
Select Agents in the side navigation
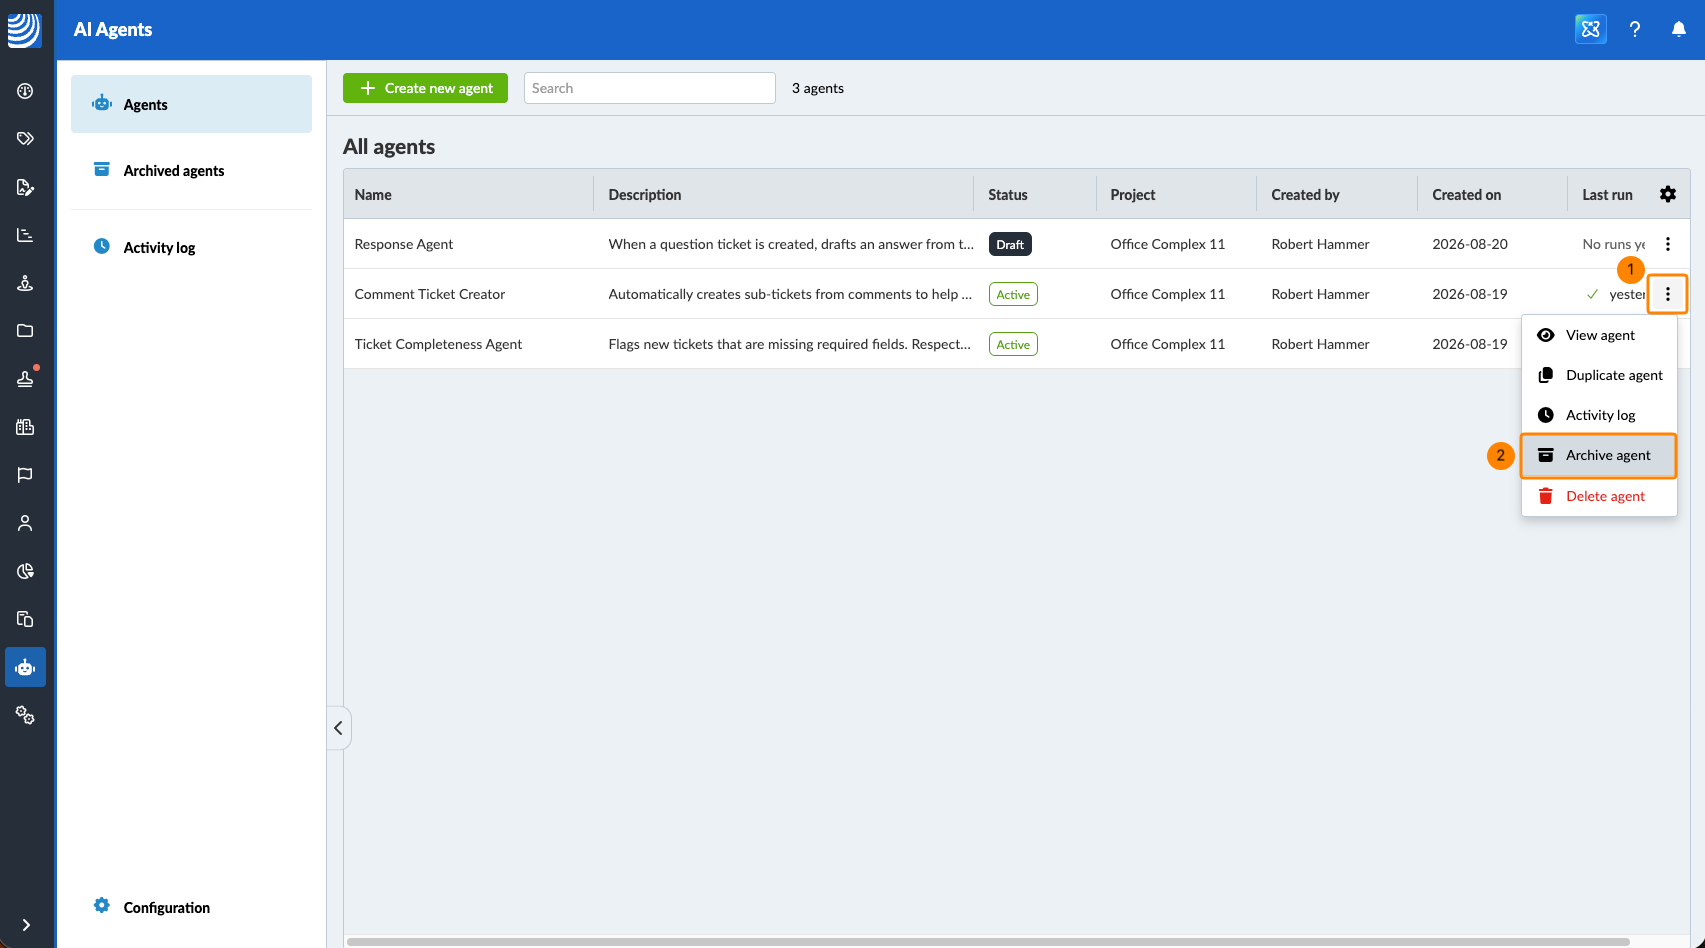point(191,104)
